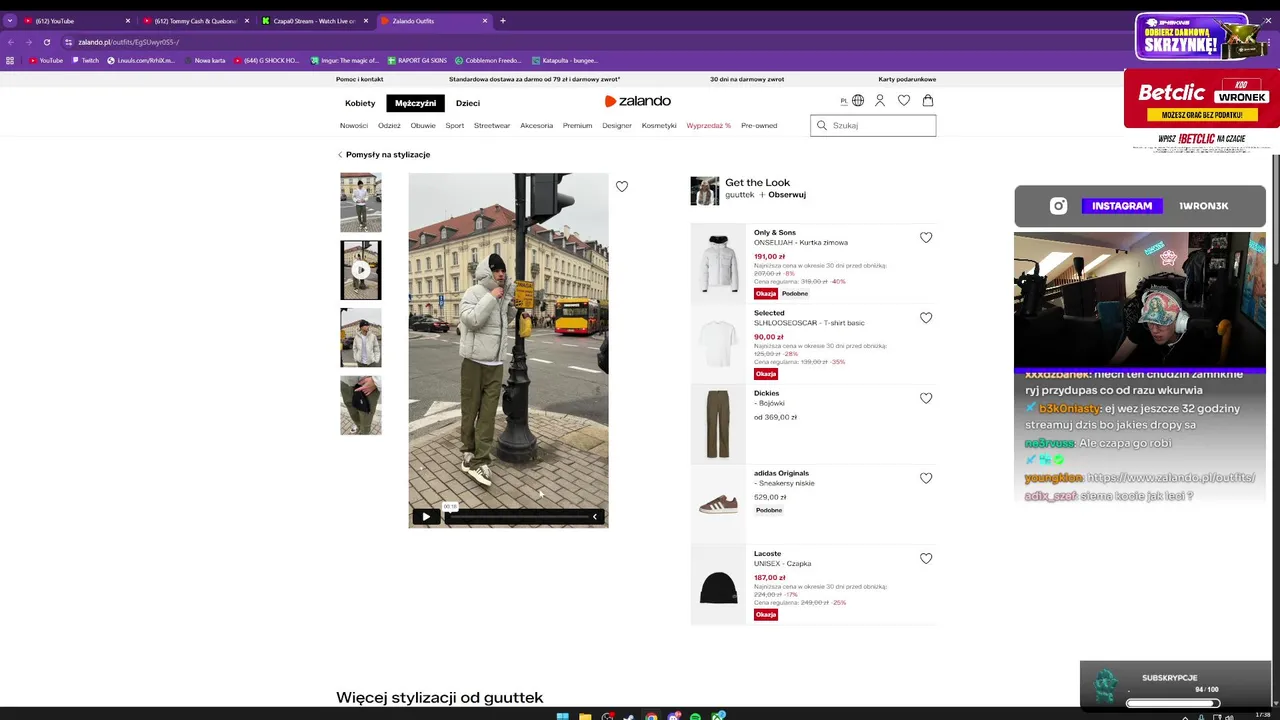This screenshot has height=720, width=1280.
Task: Switch to Kobiety section
Action: pyautogui.click(x=360, y=103)
